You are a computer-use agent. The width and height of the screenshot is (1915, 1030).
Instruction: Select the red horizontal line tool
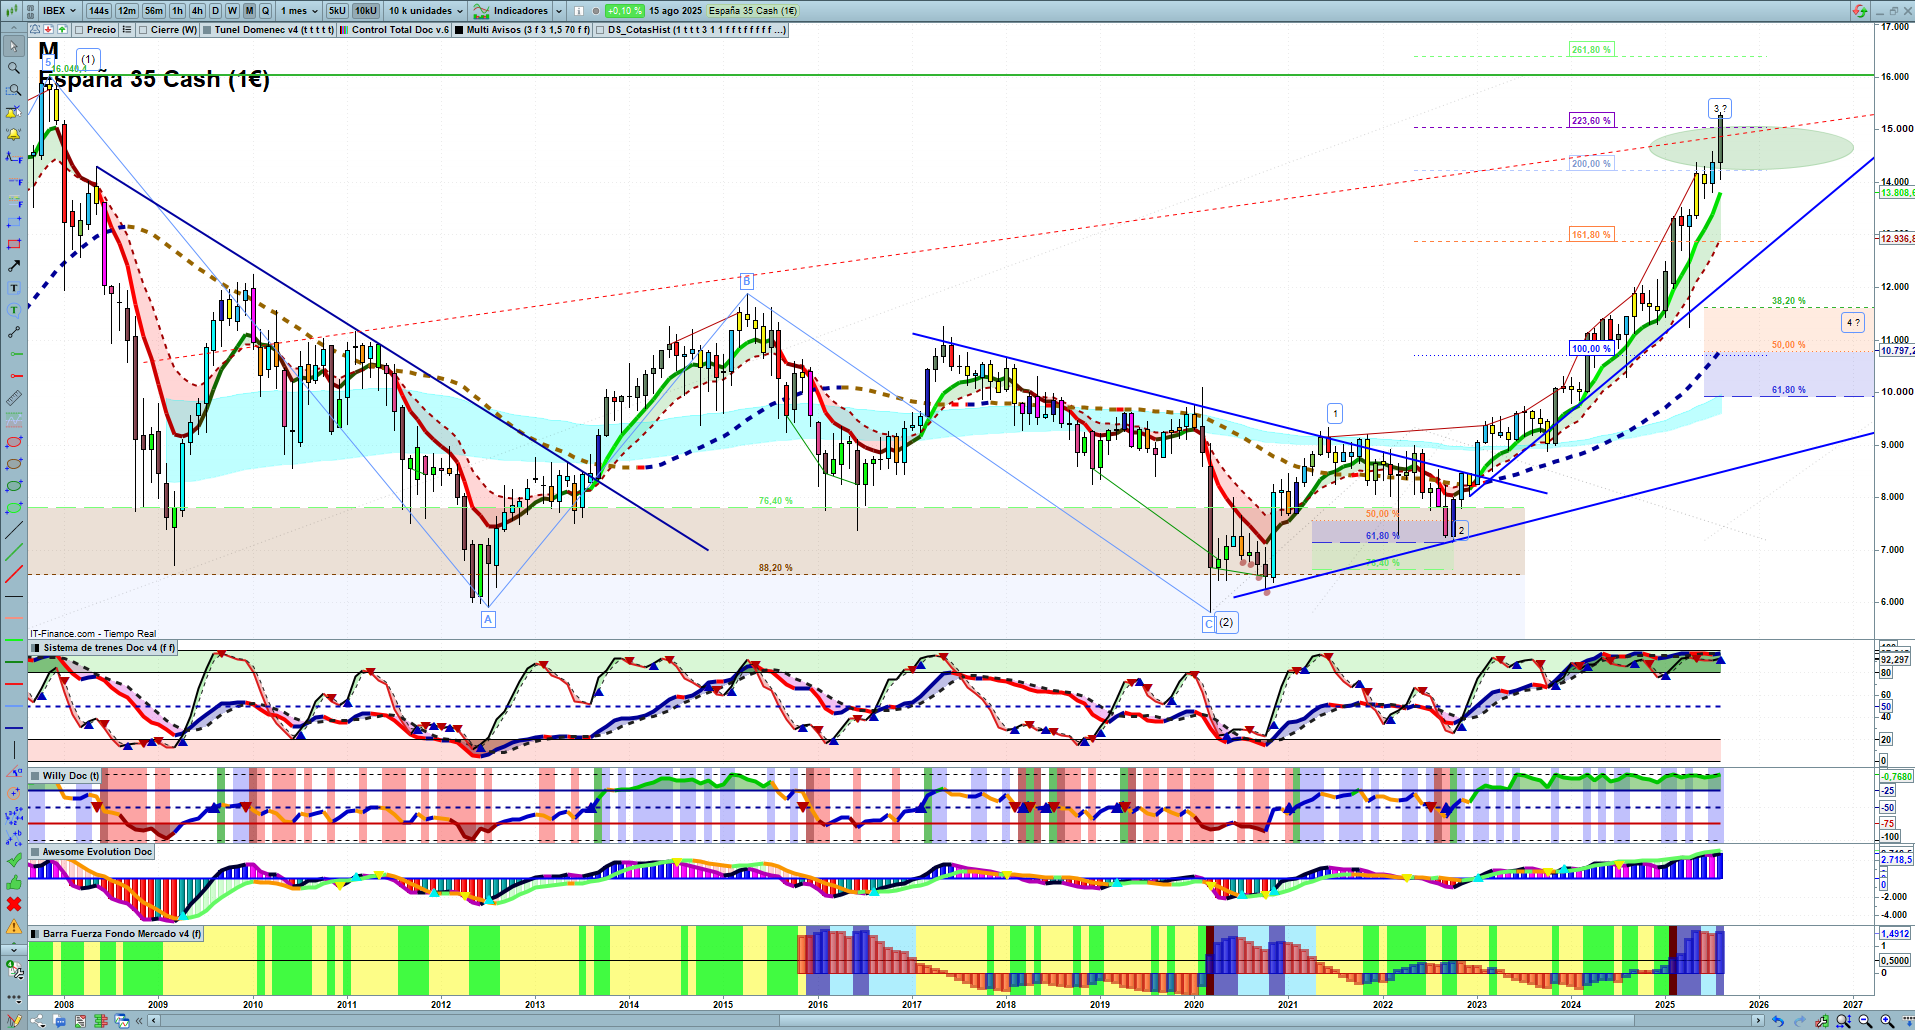click(x=14, y=376)
